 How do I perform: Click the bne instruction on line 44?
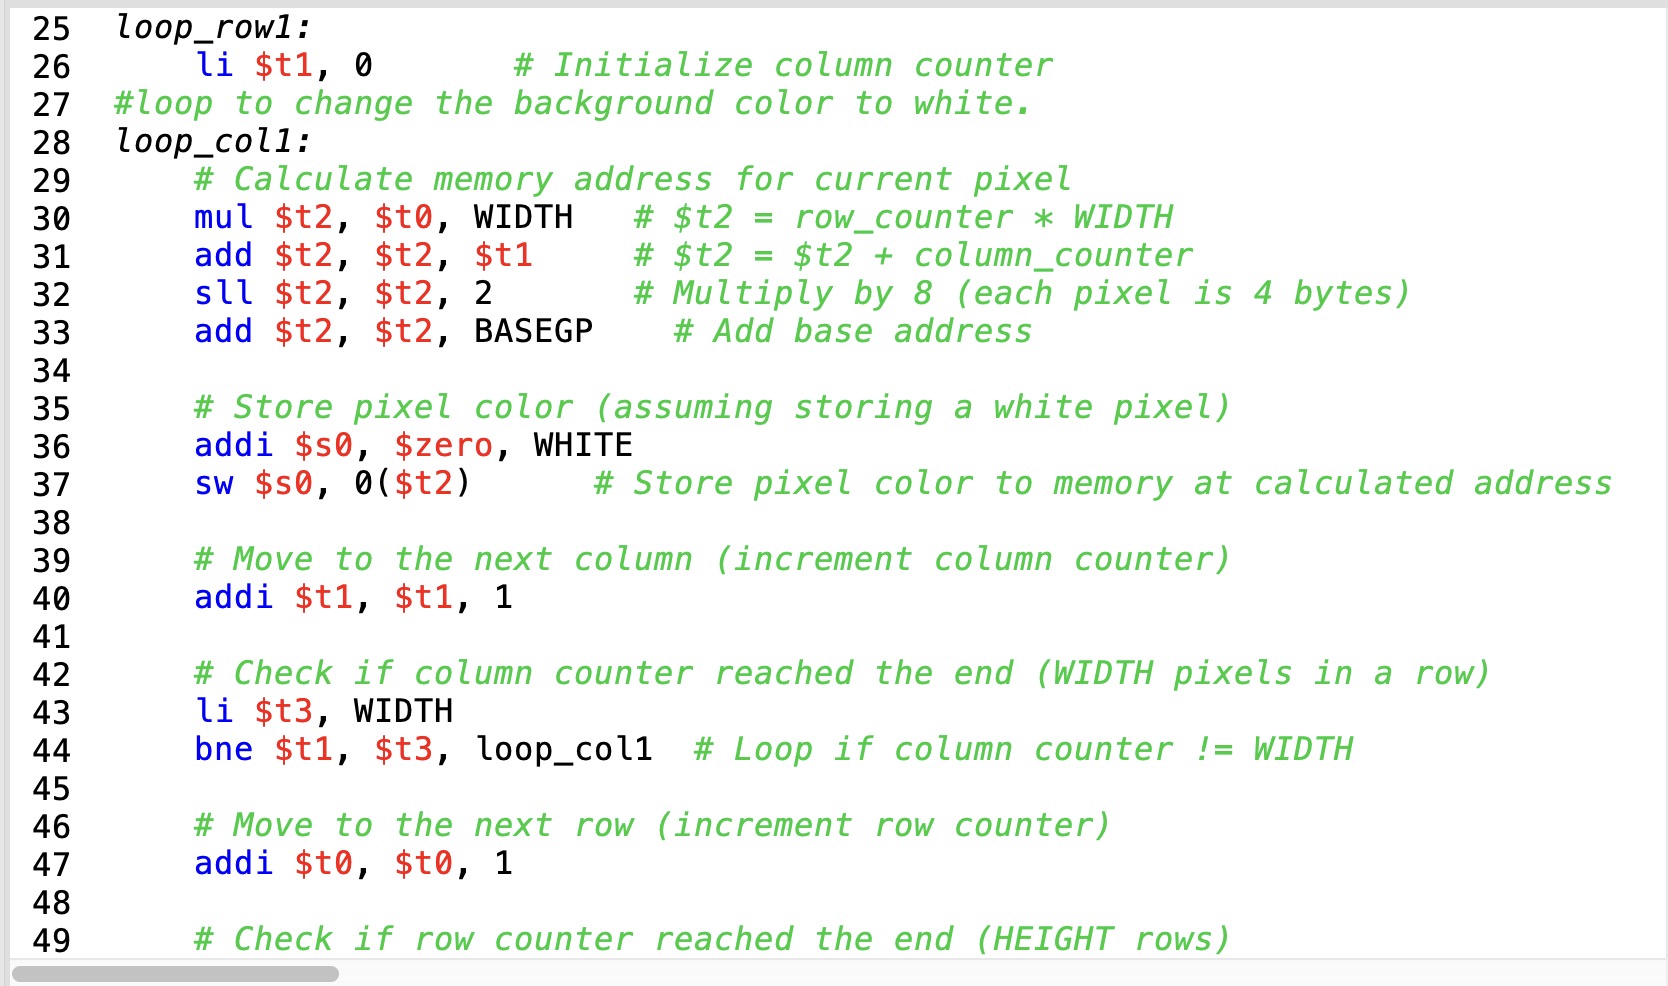pyautogui.click(x=222, y=748)
